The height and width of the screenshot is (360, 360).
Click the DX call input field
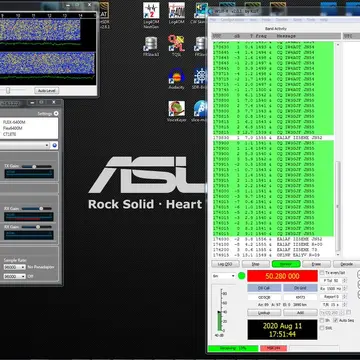264,297
